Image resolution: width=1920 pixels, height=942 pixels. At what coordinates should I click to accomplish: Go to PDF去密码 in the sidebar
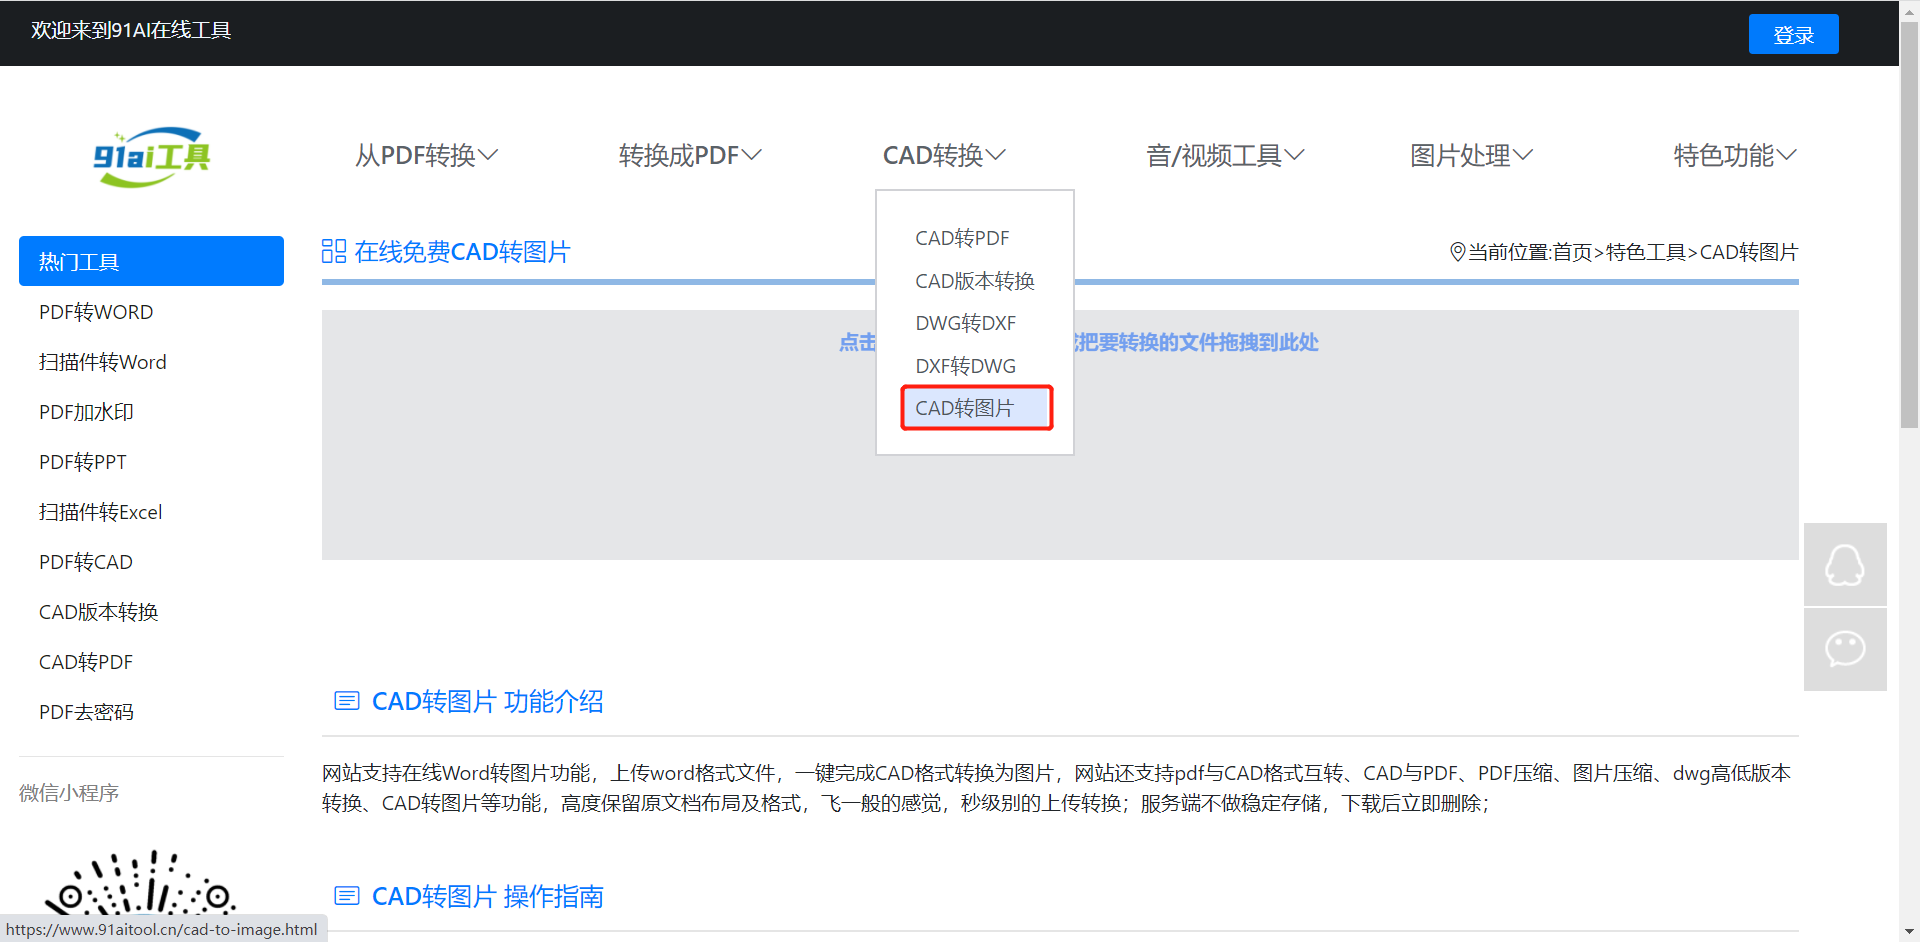[x=86, y=712]
